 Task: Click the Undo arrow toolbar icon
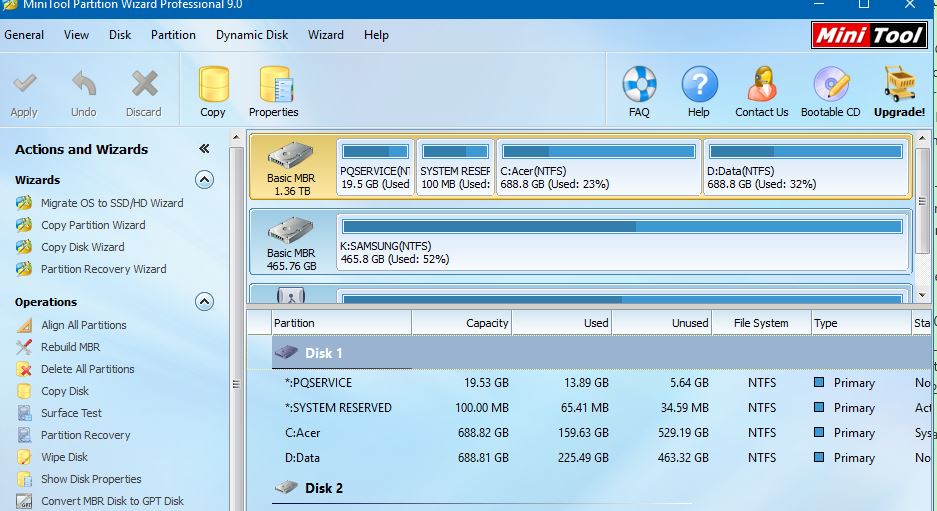(84, 84)
